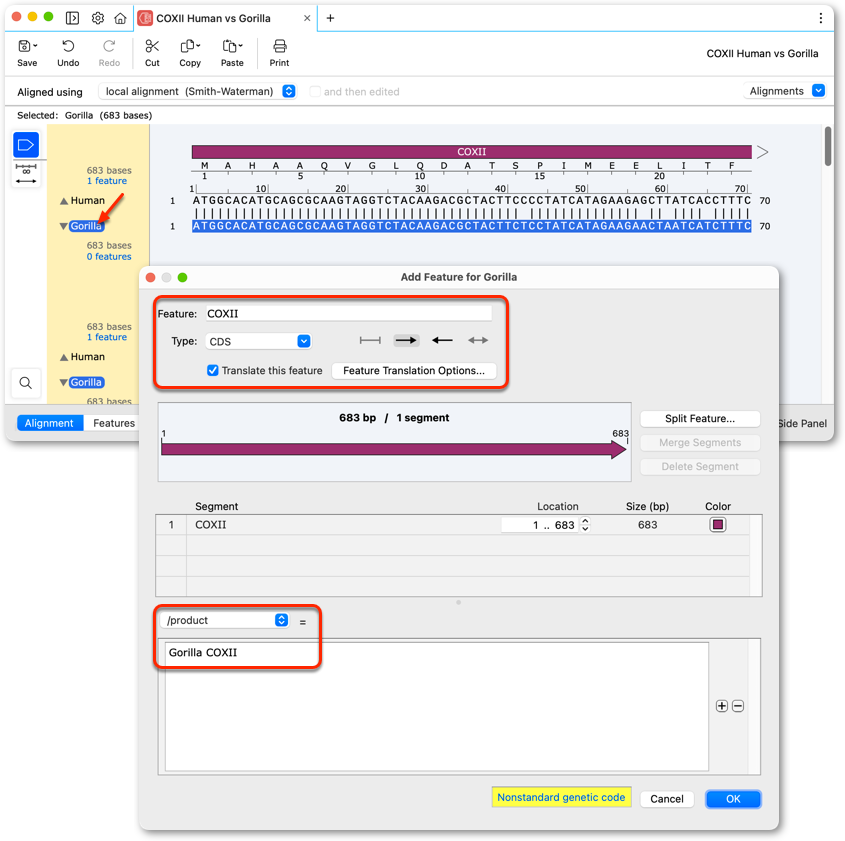Click the Cut scissors icon

pos(152,46)
